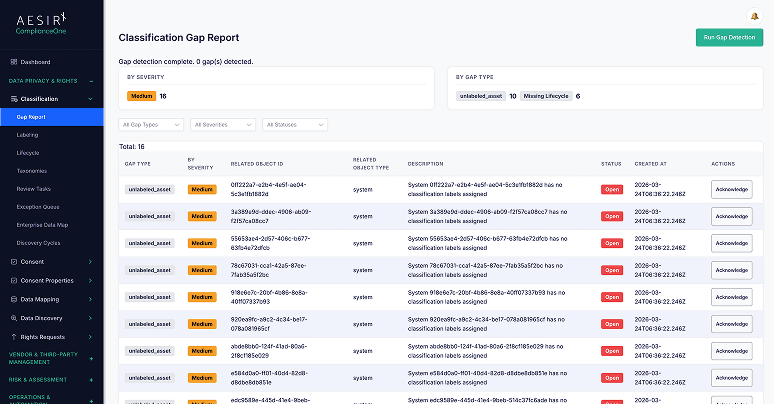Click the Data Discovery magnifier icon
Viewport: 774px width, 404px height.
point(14,318)
